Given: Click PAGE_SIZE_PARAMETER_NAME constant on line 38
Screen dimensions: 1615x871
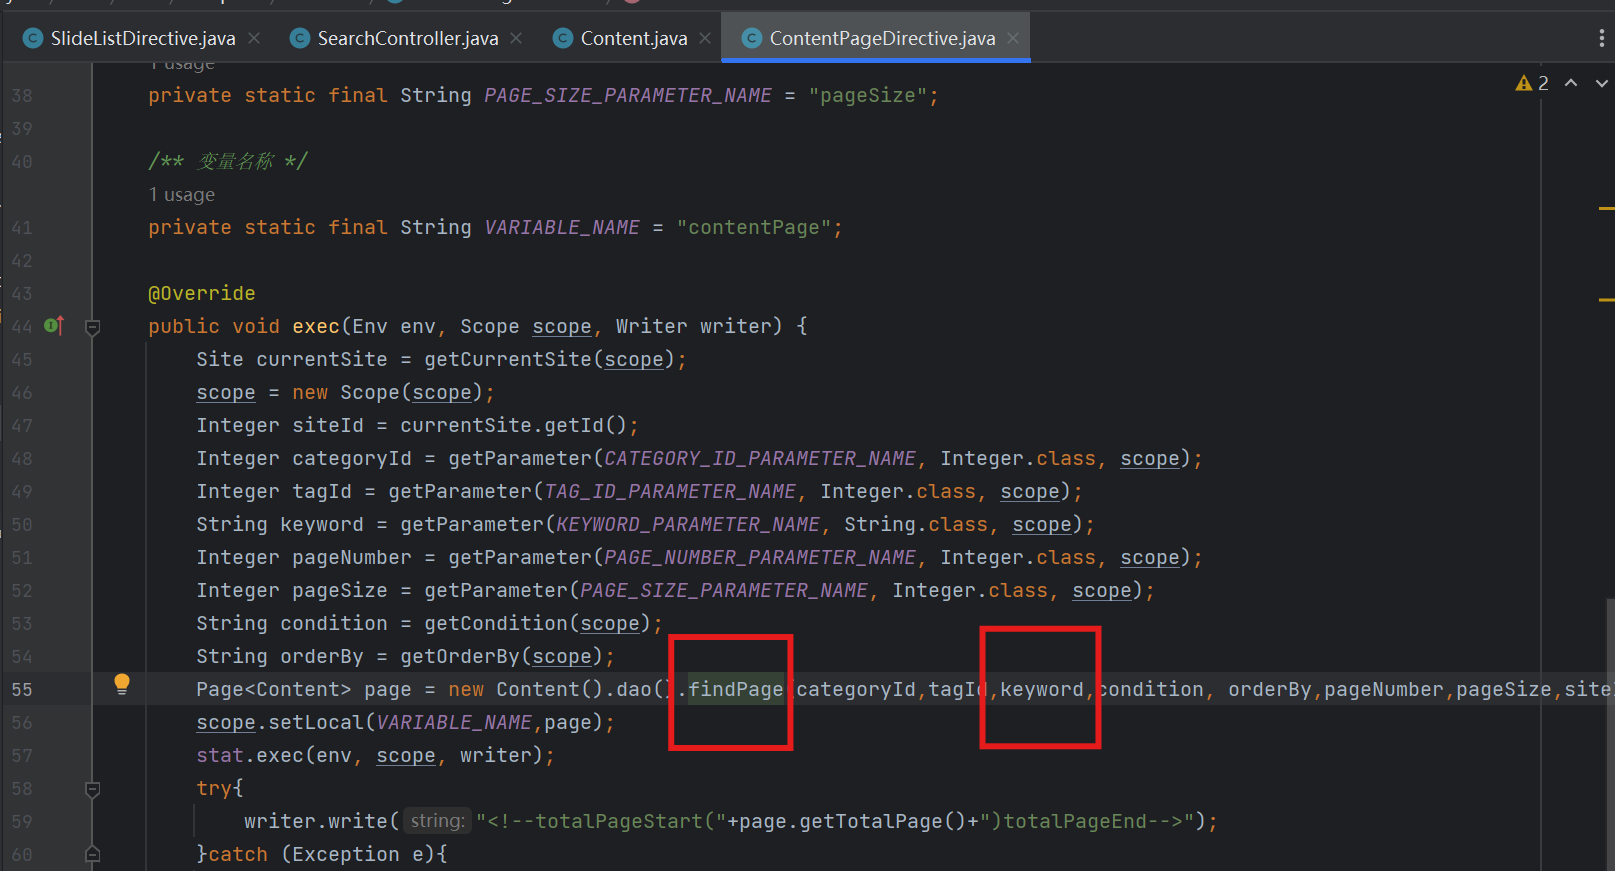Looking at the screenshot, I should 628,95.
